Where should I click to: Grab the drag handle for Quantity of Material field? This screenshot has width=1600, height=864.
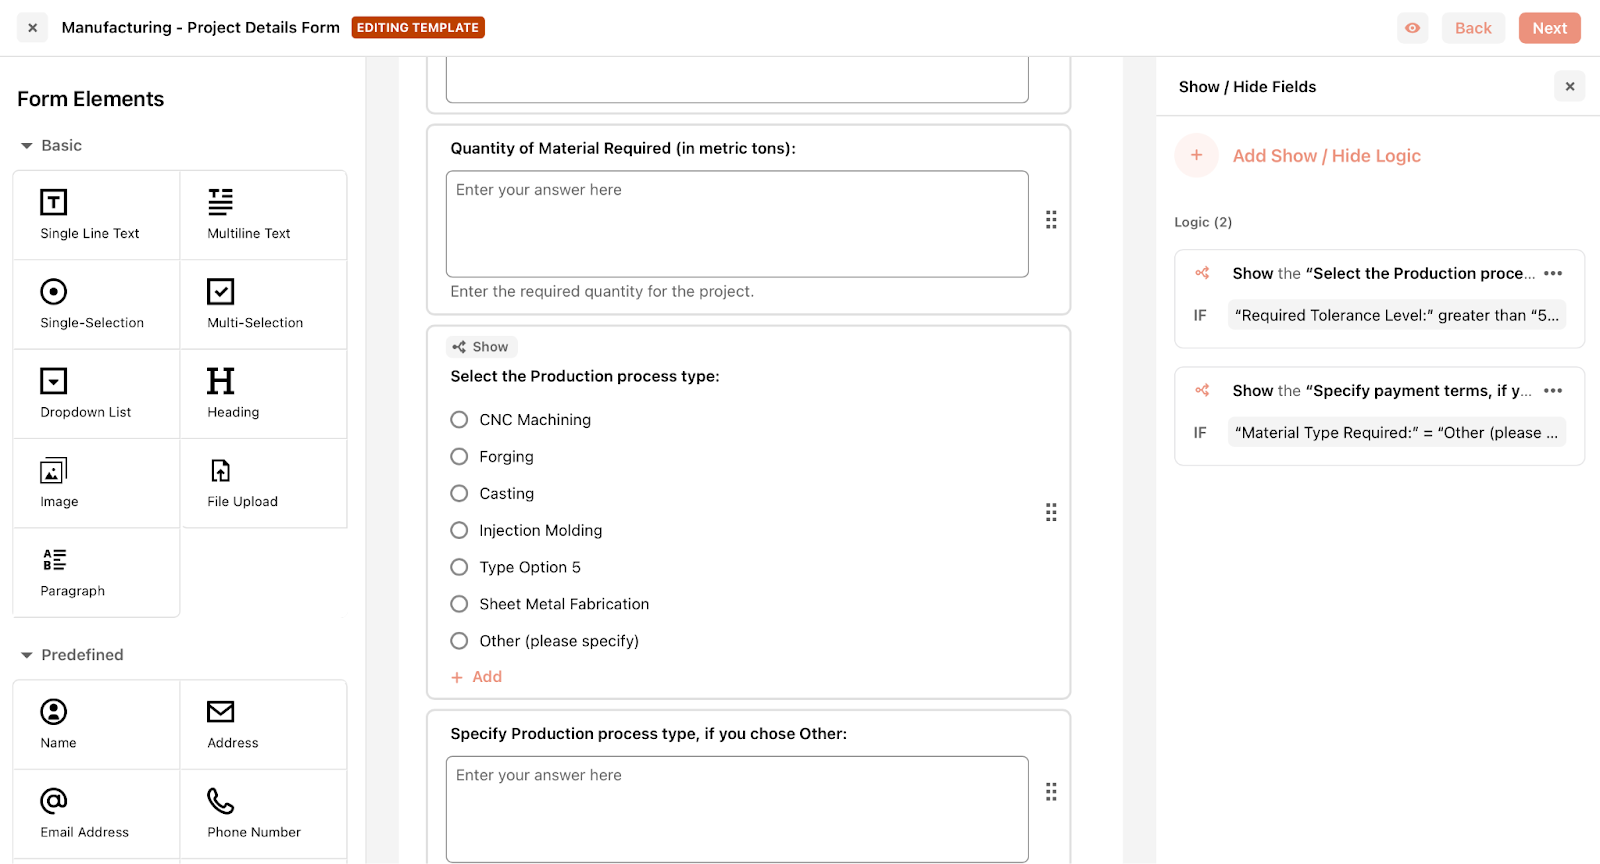coord(1051,220)
